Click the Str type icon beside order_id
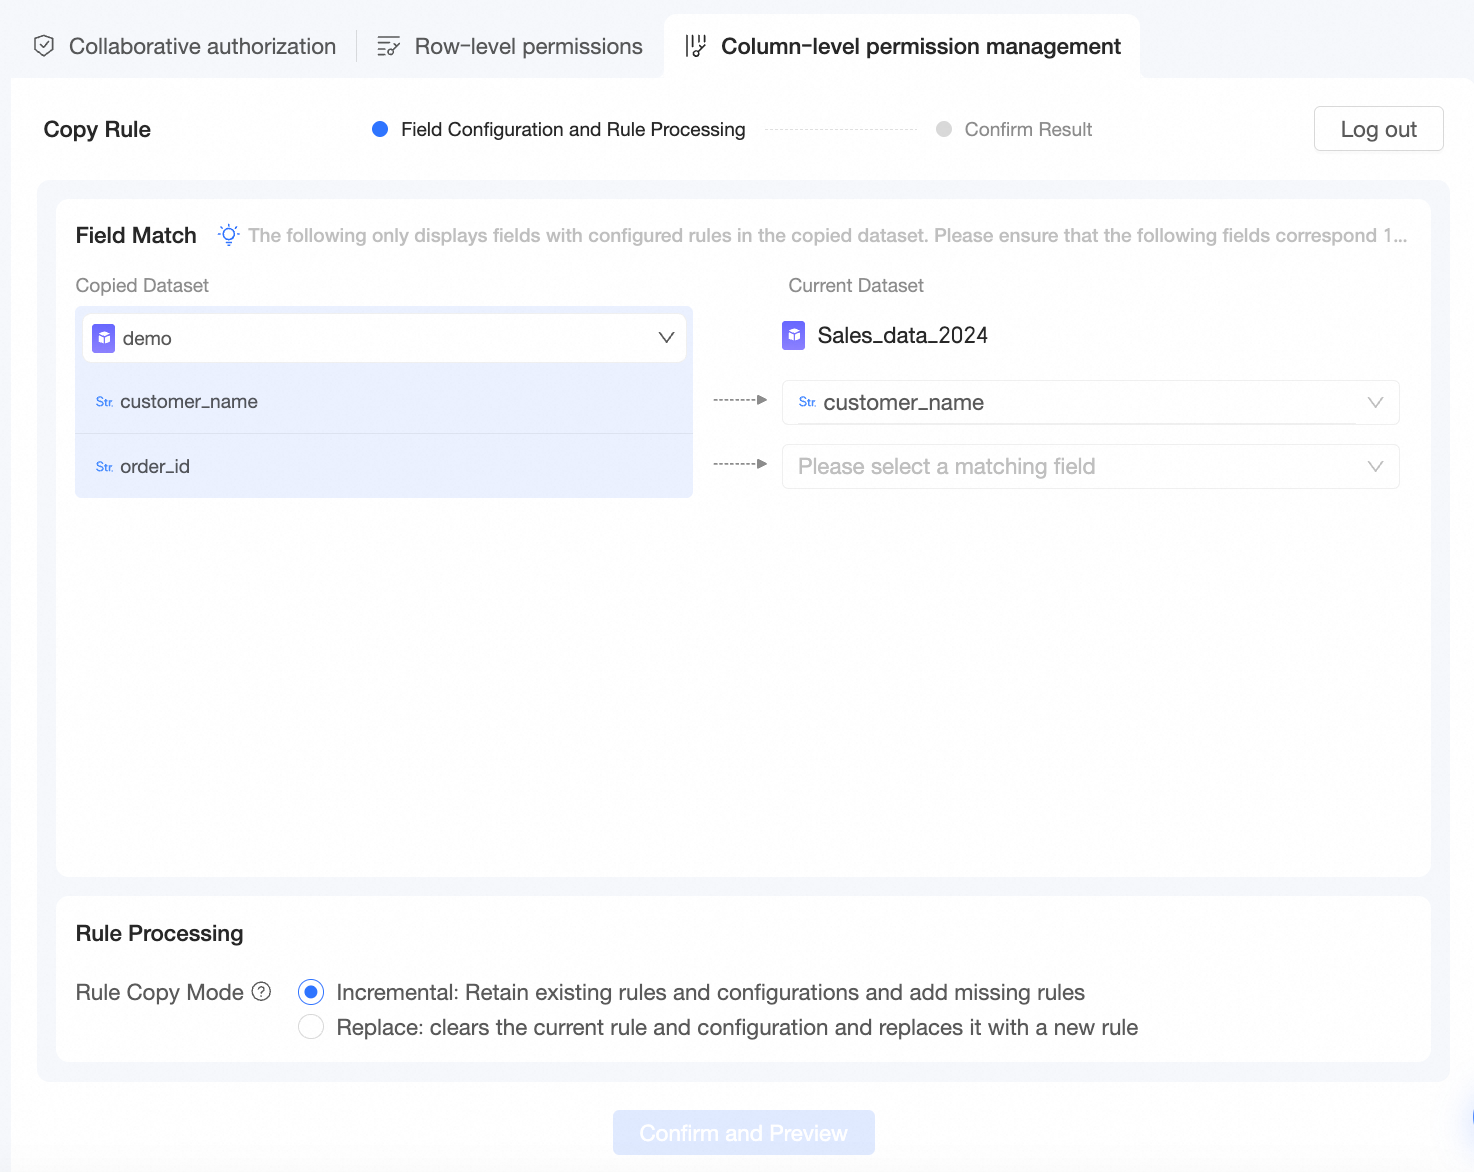The image size is (1474, 1172). [x=104, y=467]
